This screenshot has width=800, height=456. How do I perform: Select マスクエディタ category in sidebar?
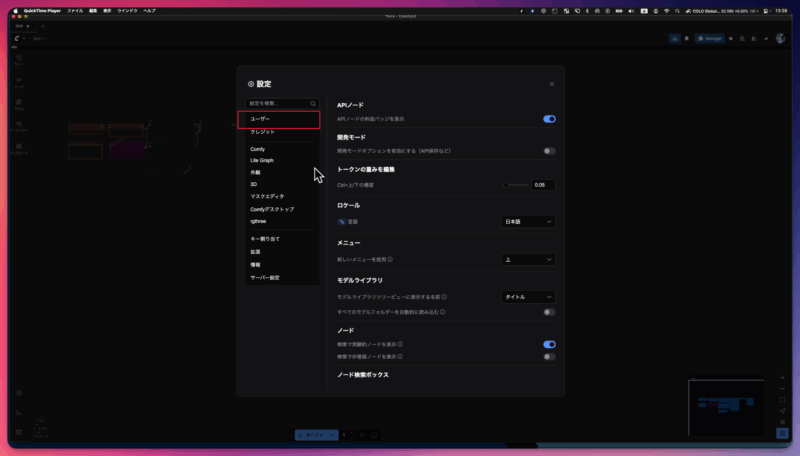(x=267, y=197)
